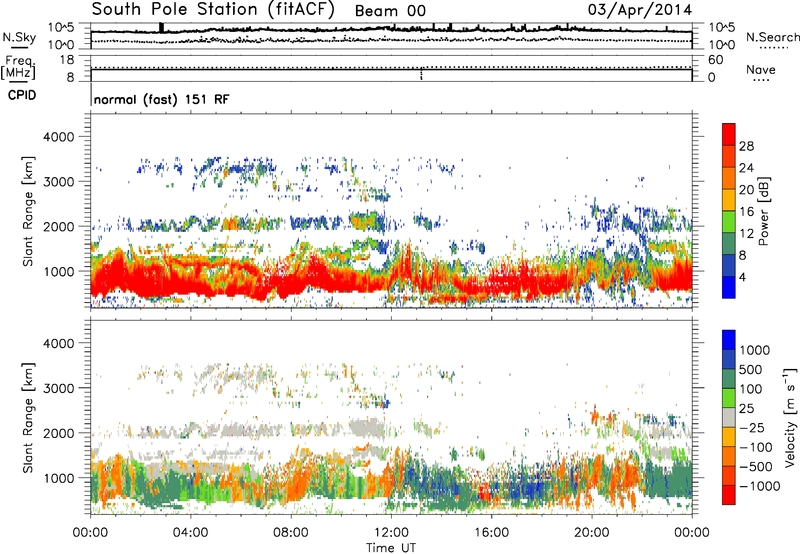Click the left '10^5' noise axis label
The height and width of the screenshot is (554, 800).
coord(61,27)
